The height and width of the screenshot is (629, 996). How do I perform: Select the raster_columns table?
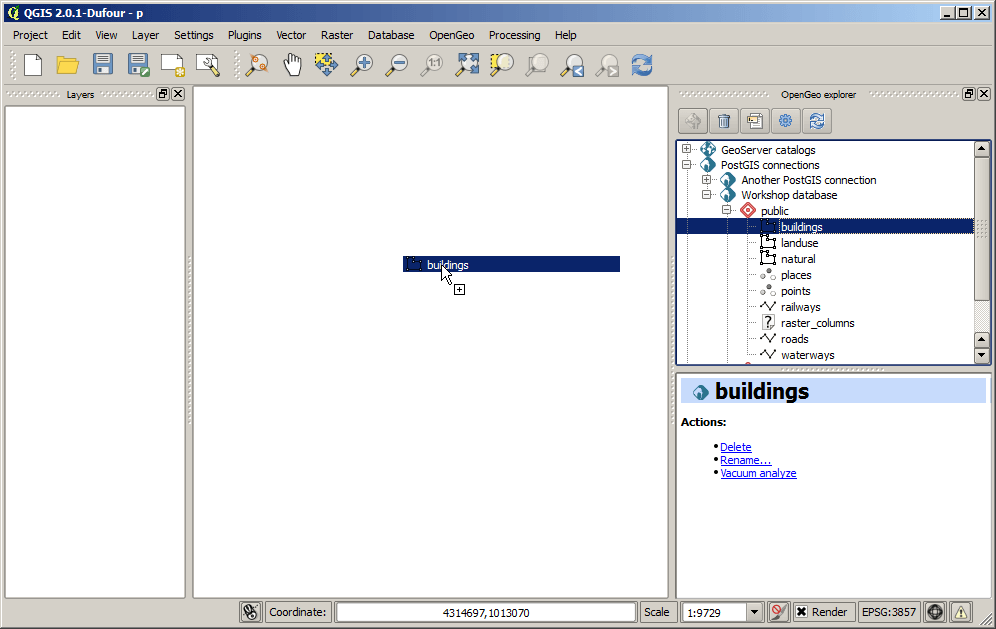(818, 323)
